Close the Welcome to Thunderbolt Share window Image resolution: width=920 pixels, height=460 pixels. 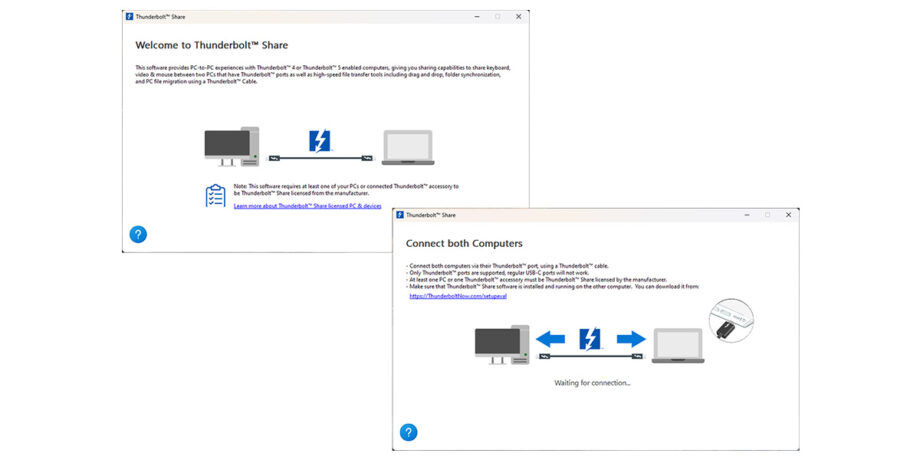pos(518,17)
